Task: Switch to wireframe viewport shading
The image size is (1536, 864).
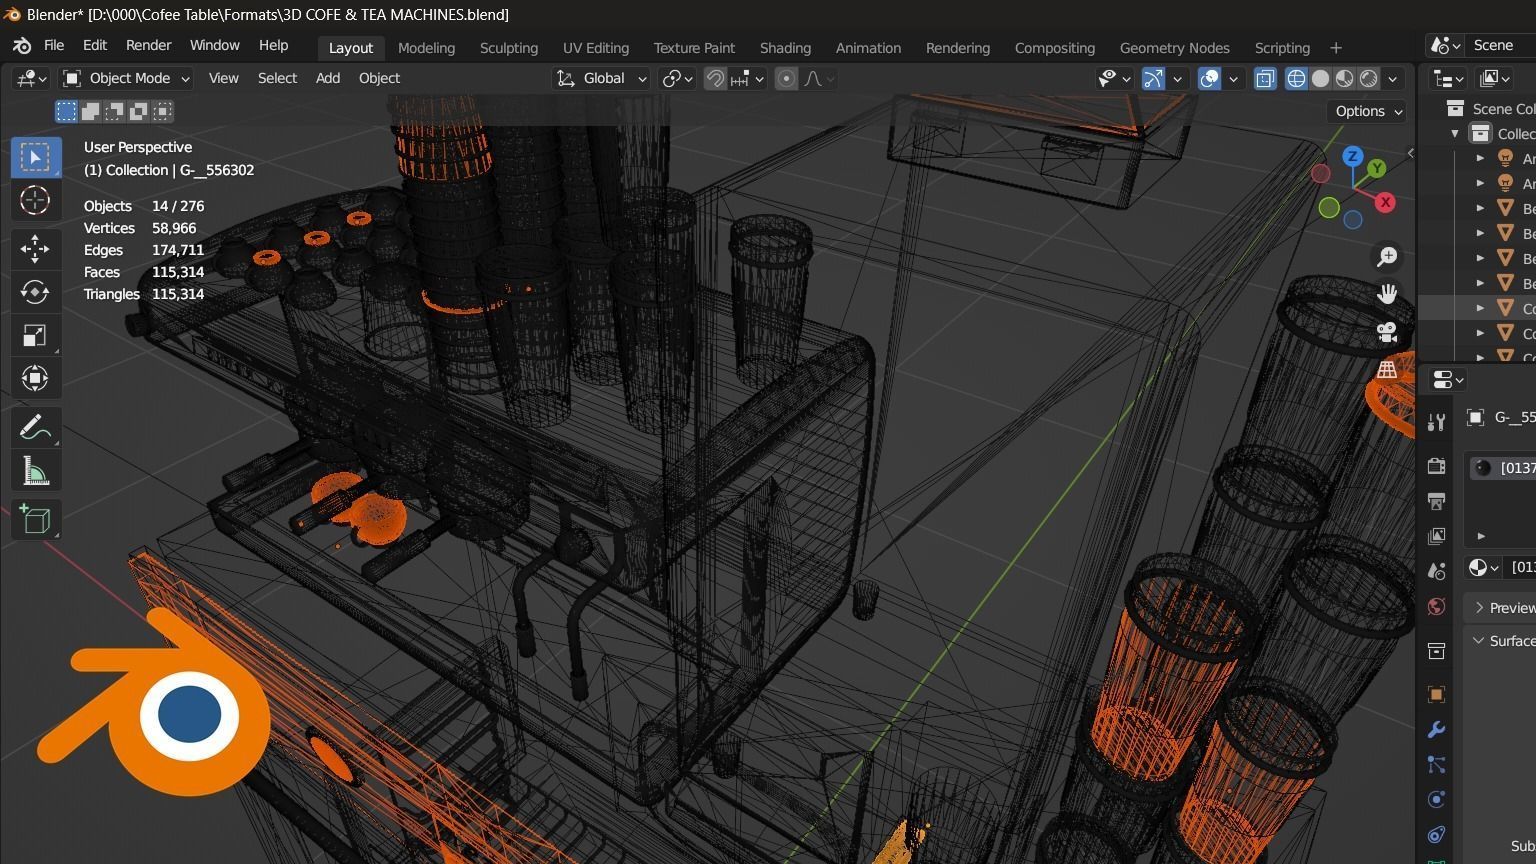Action: coord(1296,79)
